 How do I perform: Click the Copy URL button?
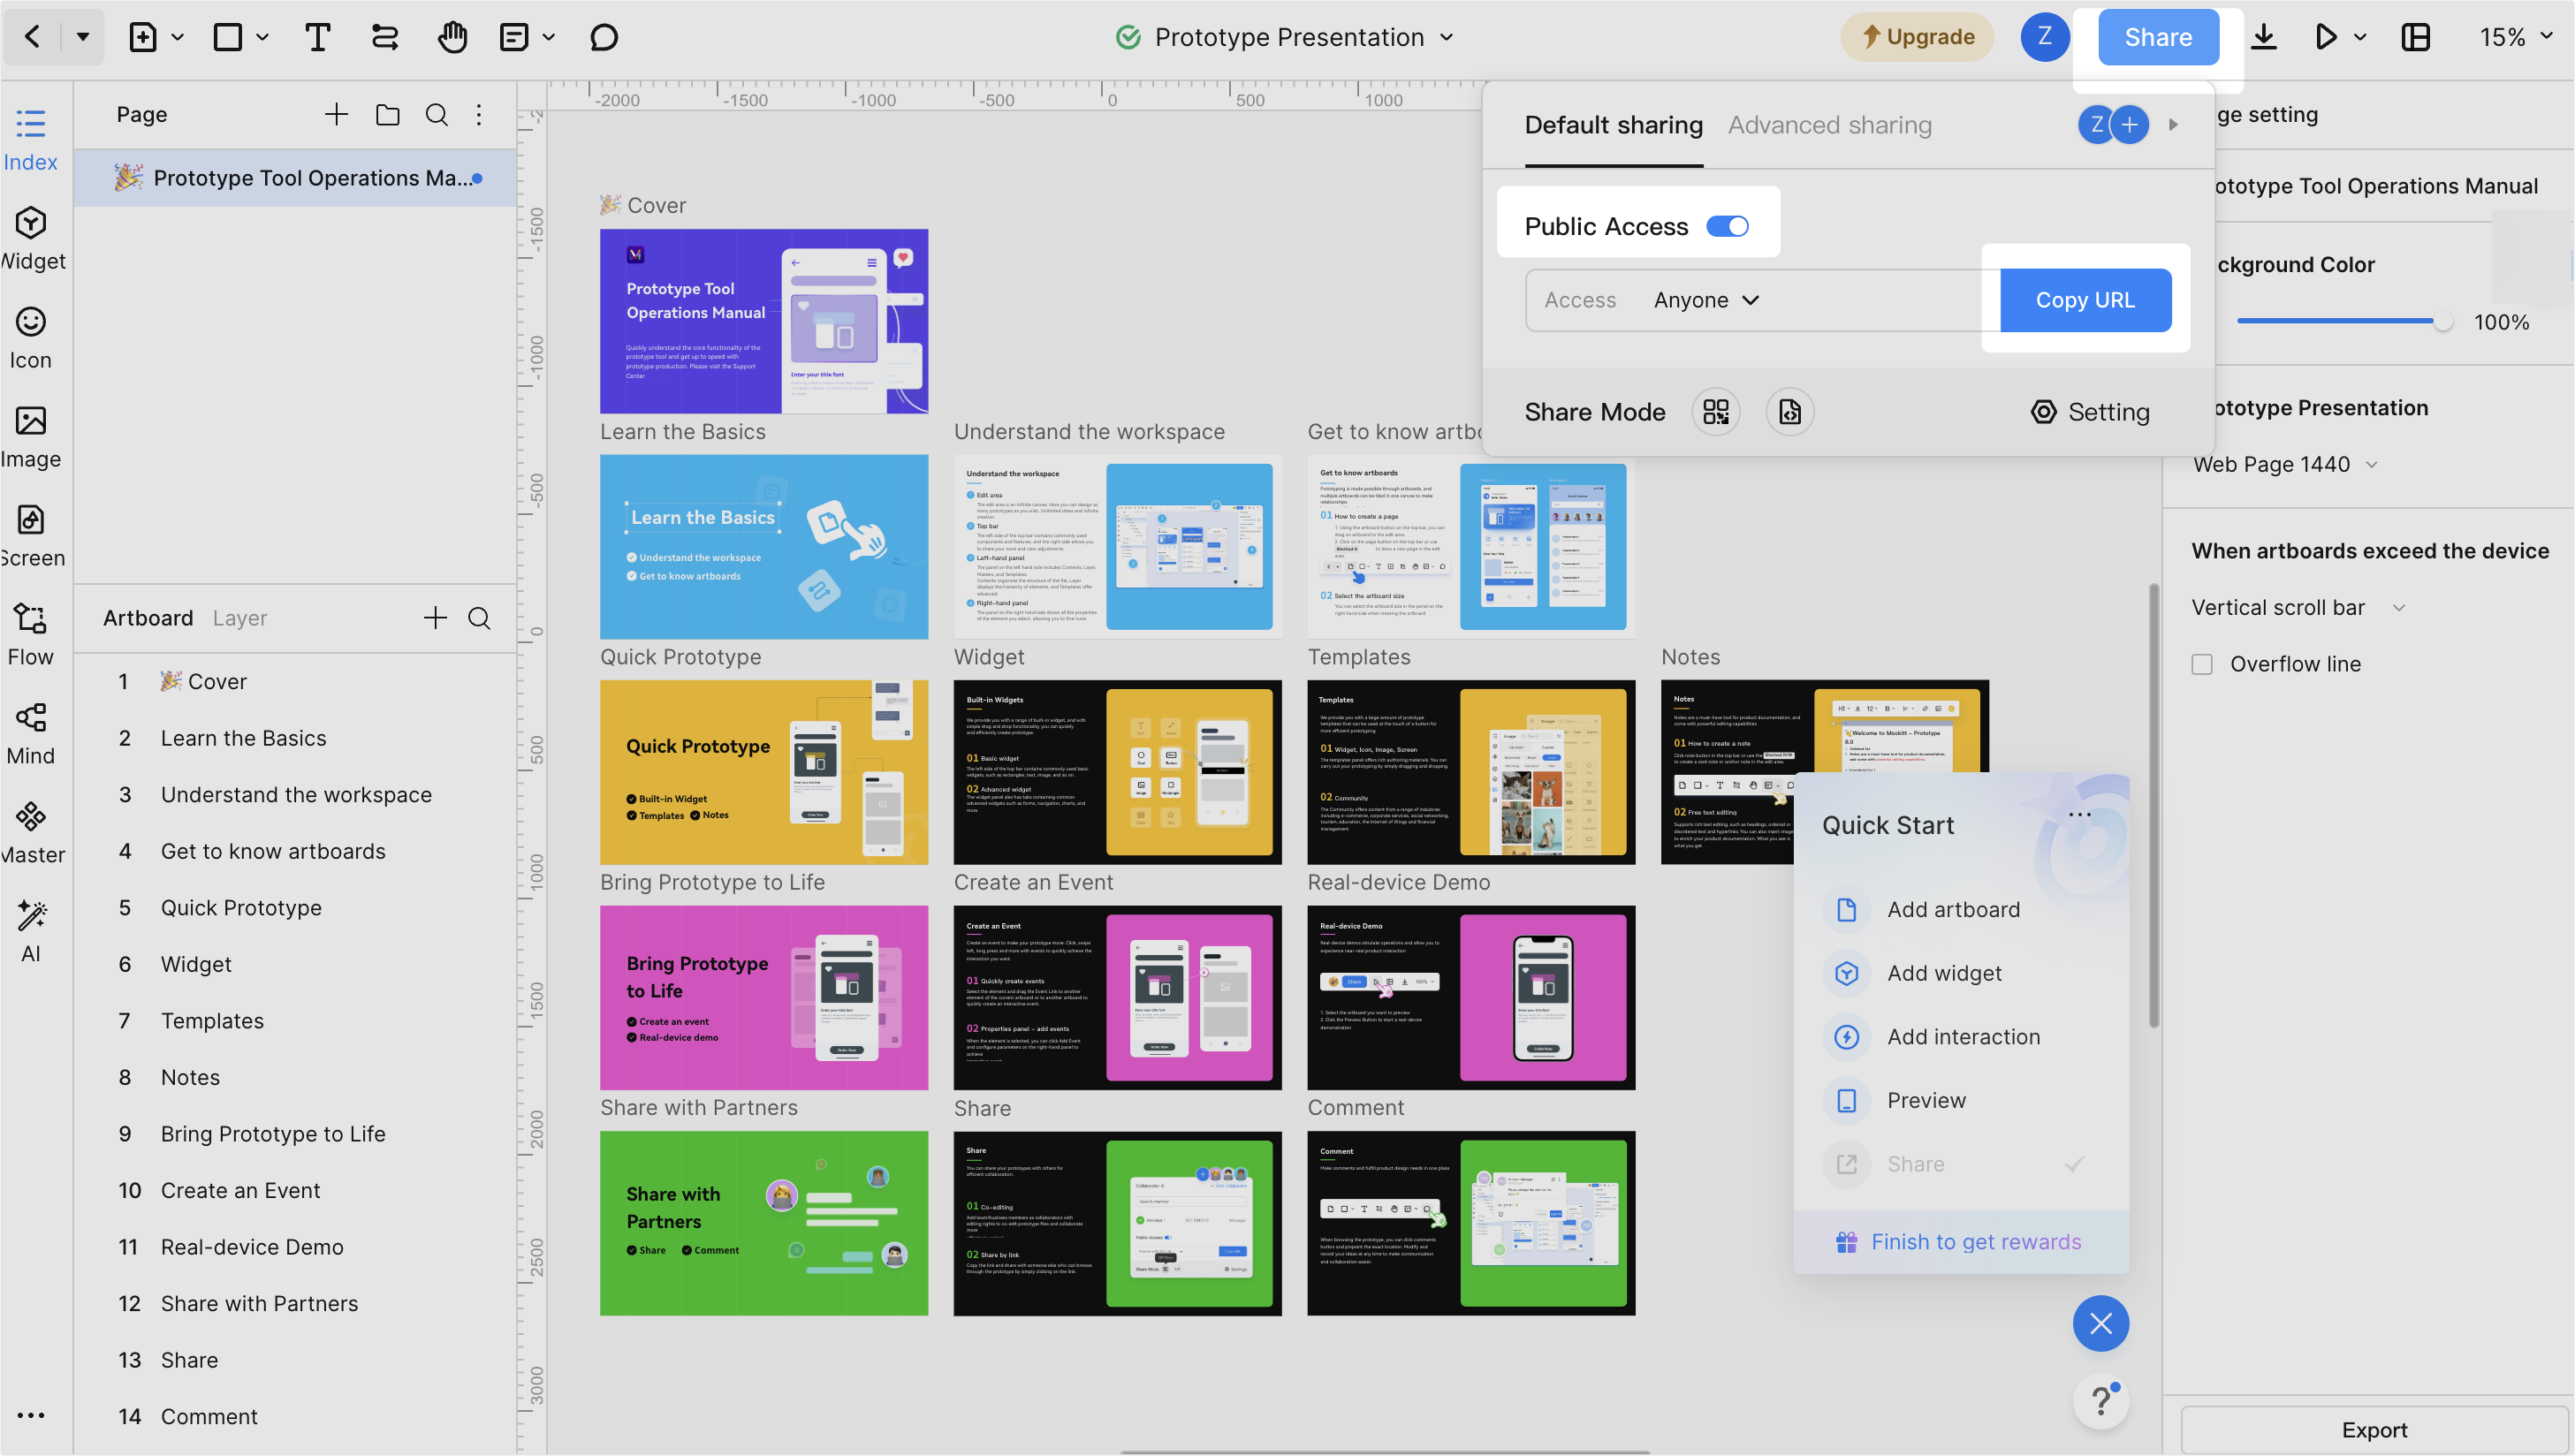(x=2085, y=300)
